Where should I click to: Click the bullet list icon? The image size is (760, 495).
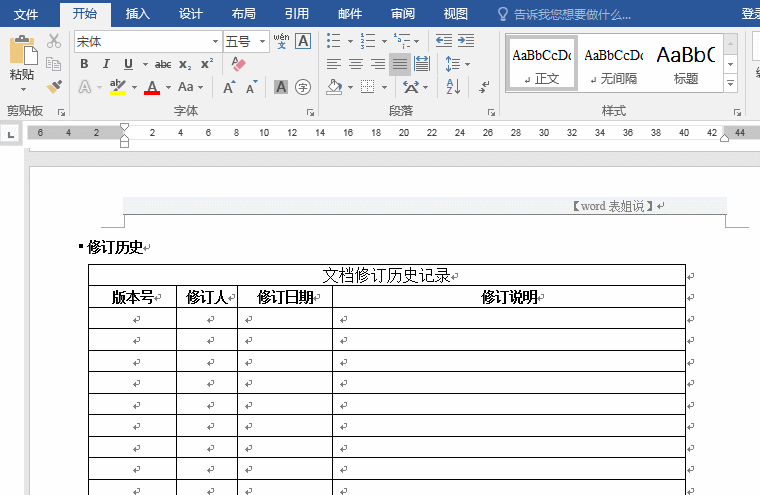(334, 41)
